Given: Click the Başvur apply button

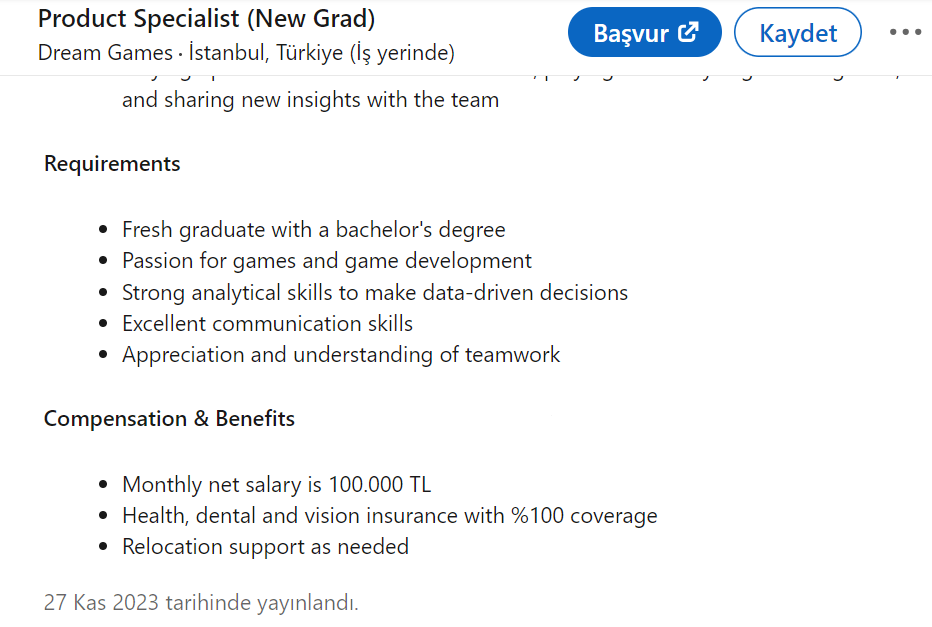Looking at the screenshot, I should (644, 32).
